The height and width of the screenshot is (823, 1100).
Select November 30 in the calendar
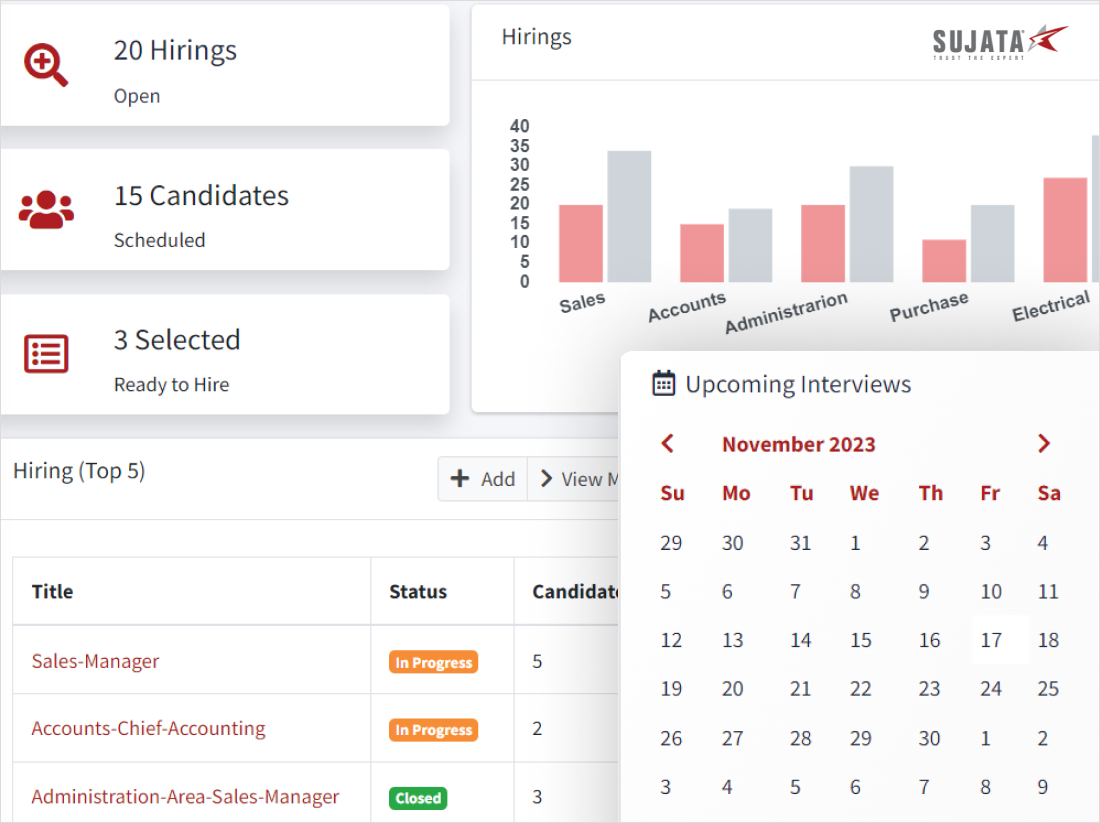click(x=929, y=738)
